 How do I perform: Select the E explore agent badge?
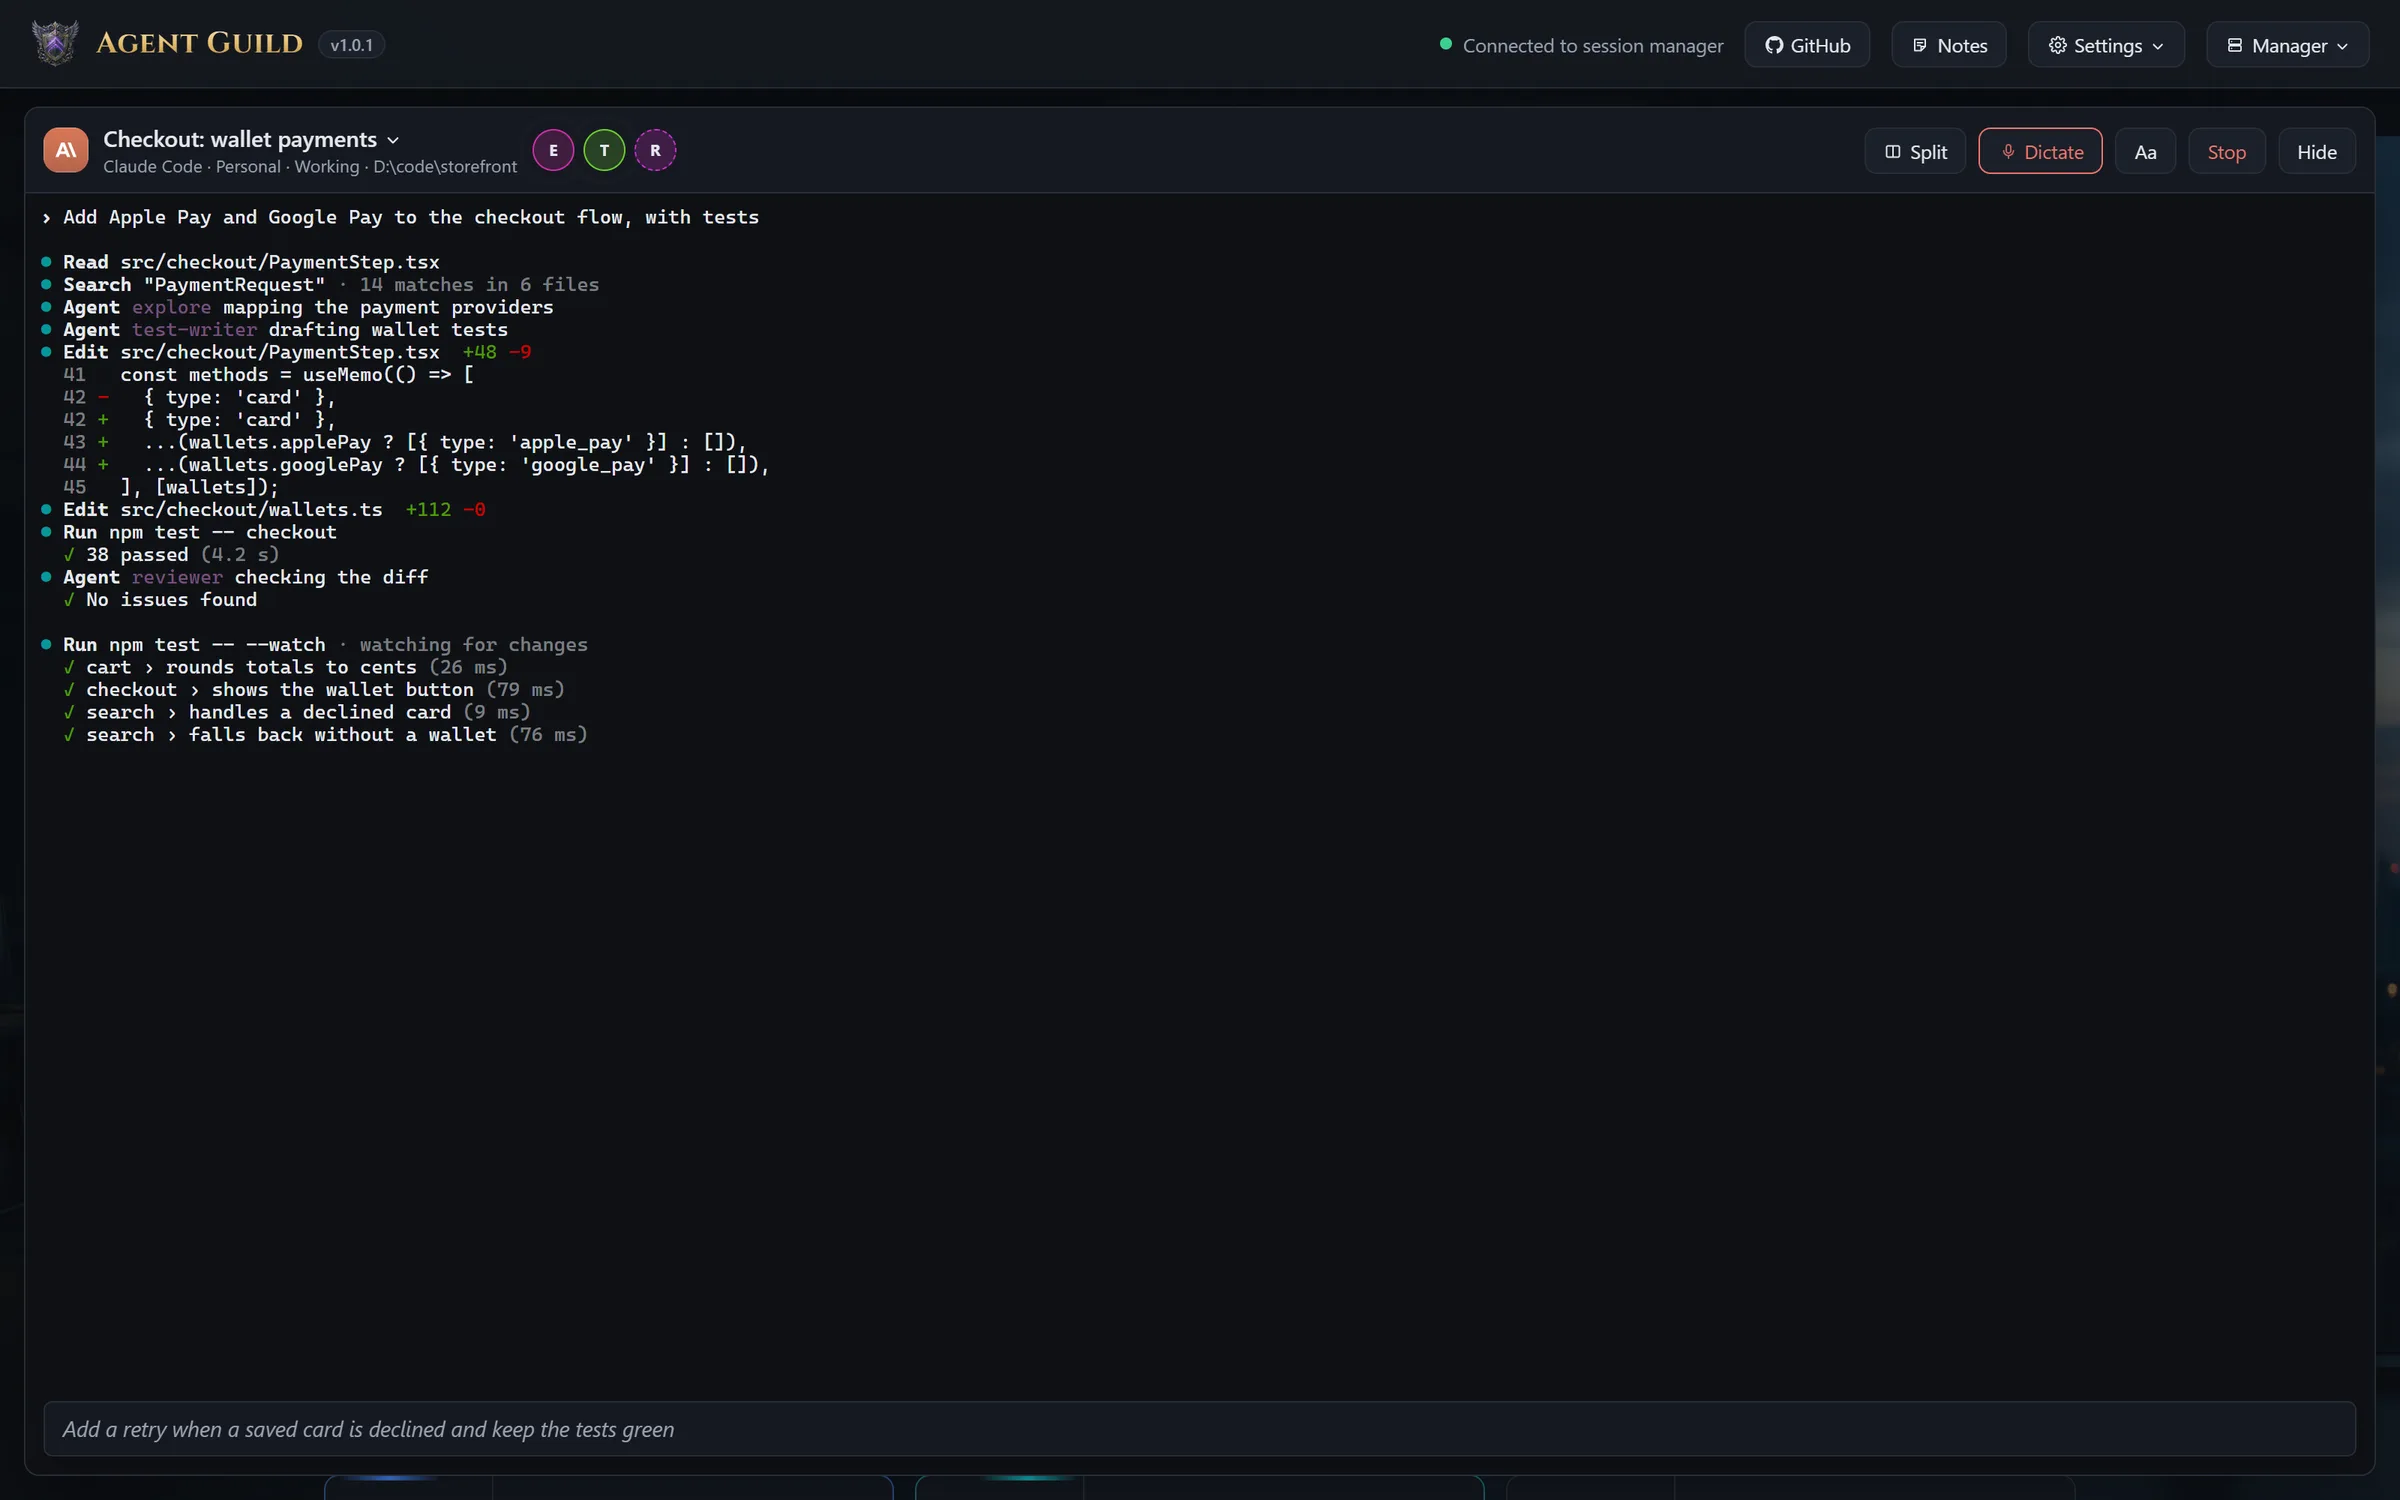point(553,150)
